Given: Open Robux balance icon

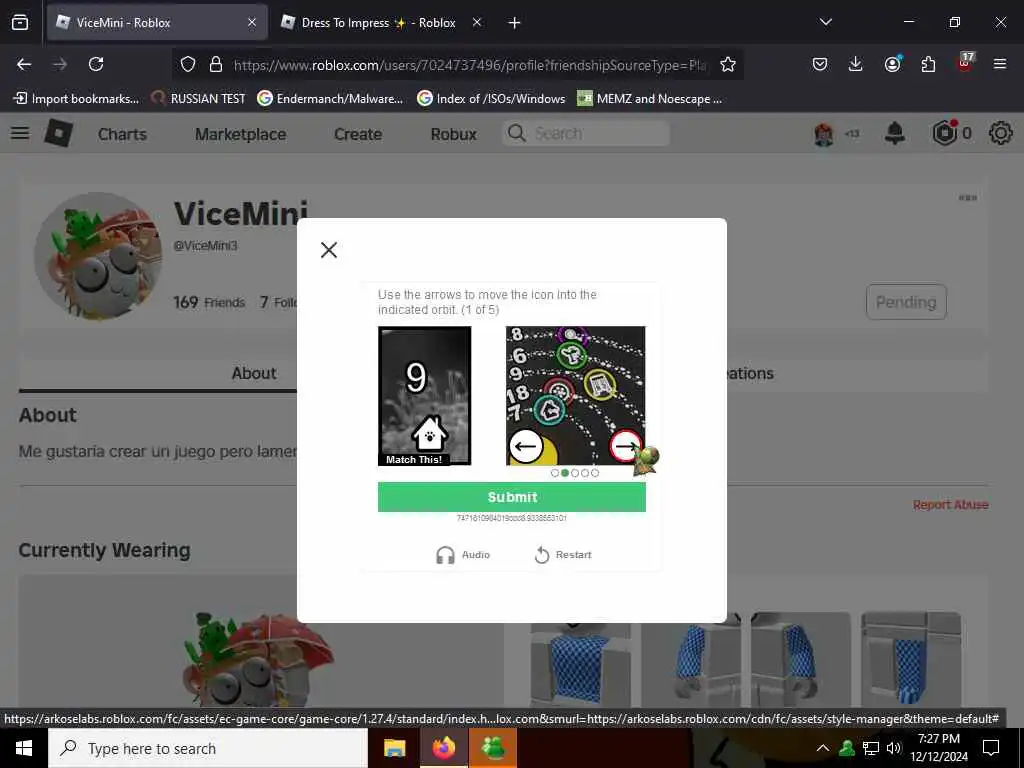Looking at the screenshot, I should (944, 133).
